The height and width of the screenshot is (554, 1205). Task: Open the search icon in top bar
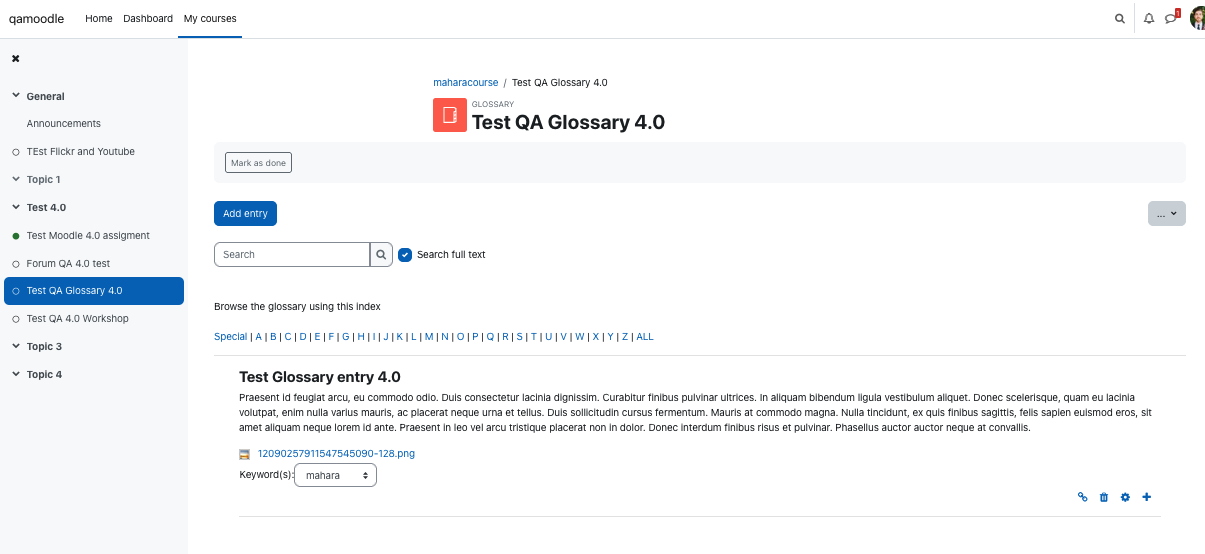click(x=1120, y=18)
